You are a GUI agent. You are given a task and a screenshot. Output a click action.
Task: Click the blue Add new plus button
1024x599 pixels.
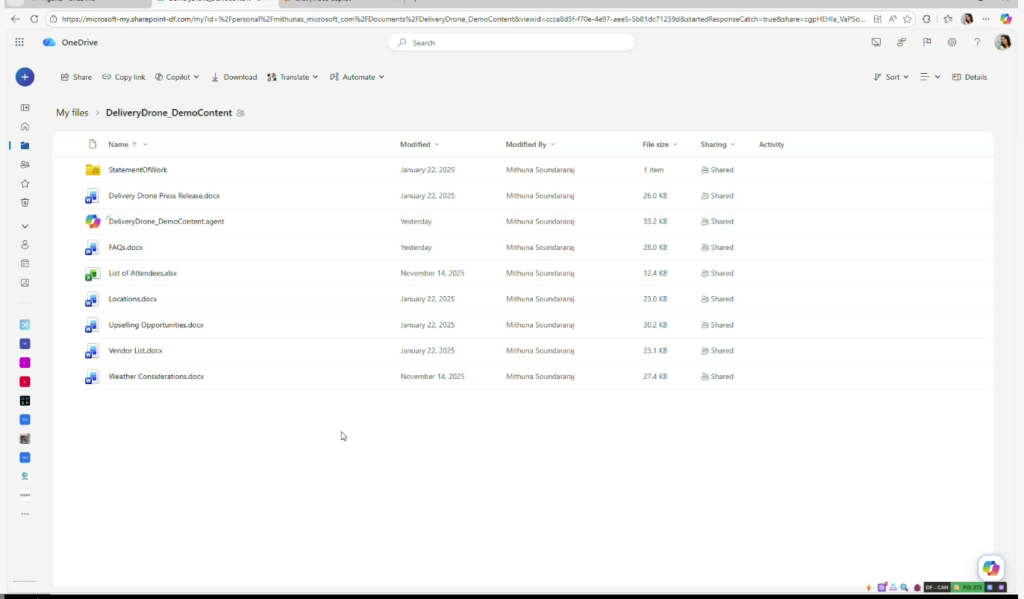click(x=25, y=77)
